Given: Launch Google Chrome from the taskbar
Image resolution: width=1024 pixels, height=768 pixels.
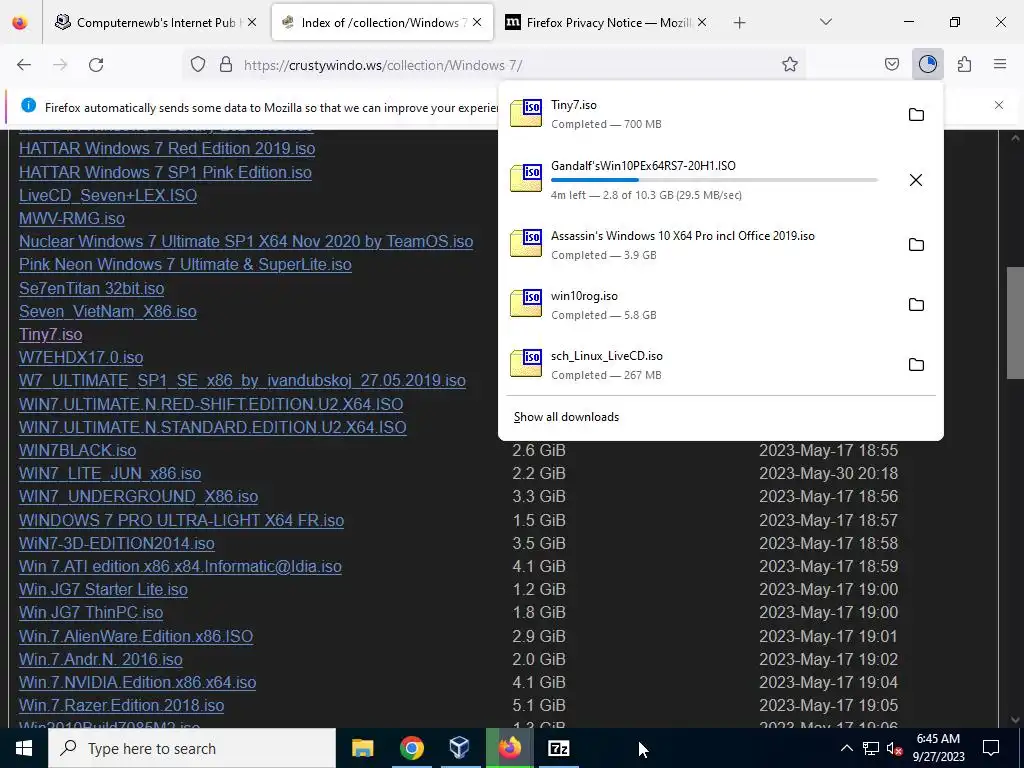Looking at the screenshot, I should coord(411,748).
